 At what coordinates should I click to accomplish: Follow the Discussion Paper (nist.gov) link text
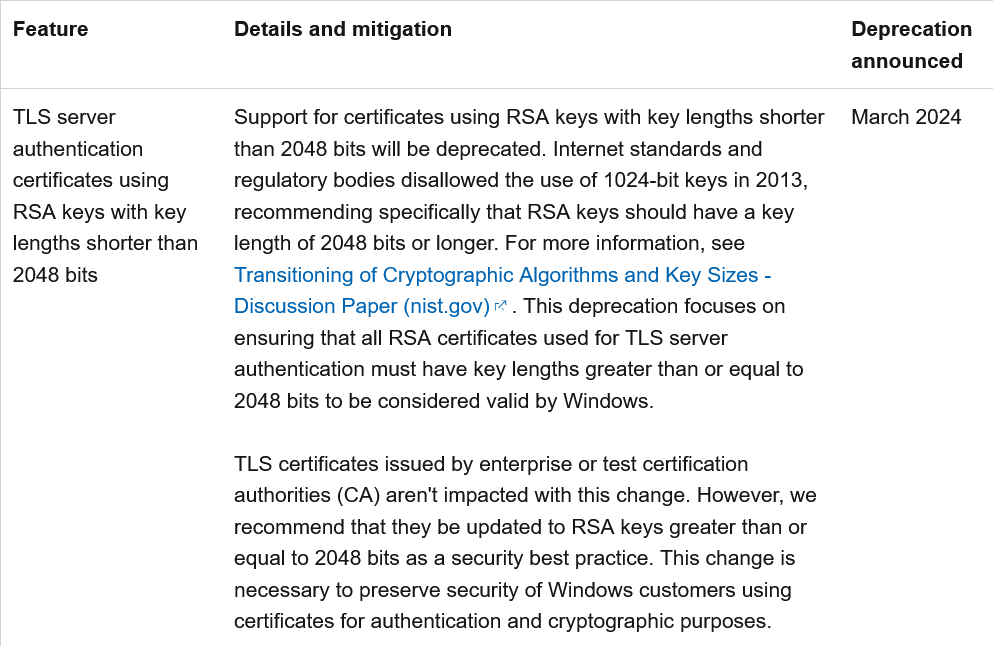pos(362,307)
